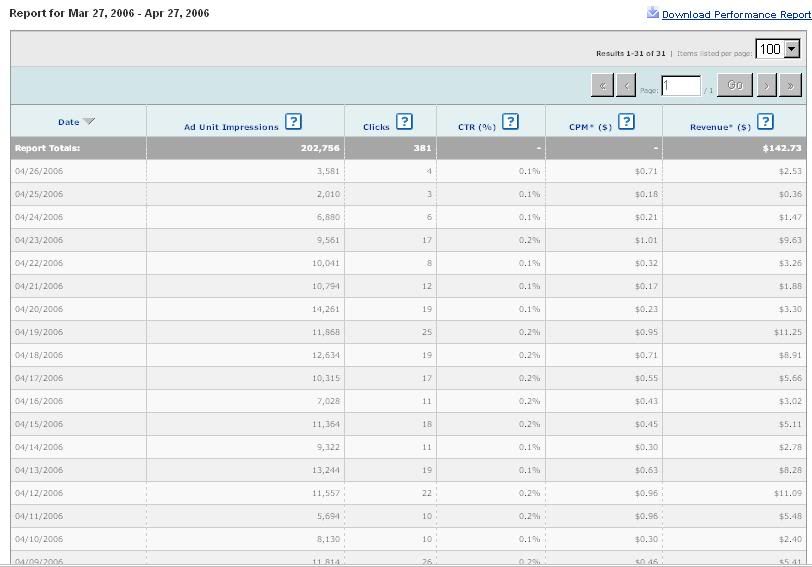Click into the Page number field

680,86
